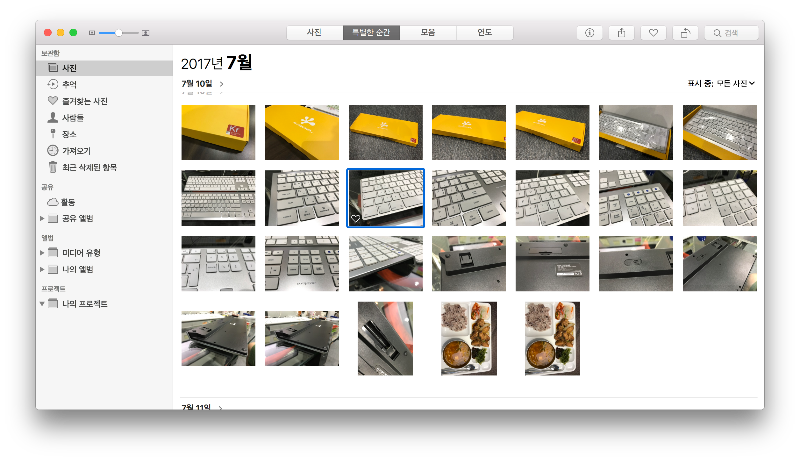Switch to the 특별한 순간 tab
800x460 pixels.
pos(371,33)
